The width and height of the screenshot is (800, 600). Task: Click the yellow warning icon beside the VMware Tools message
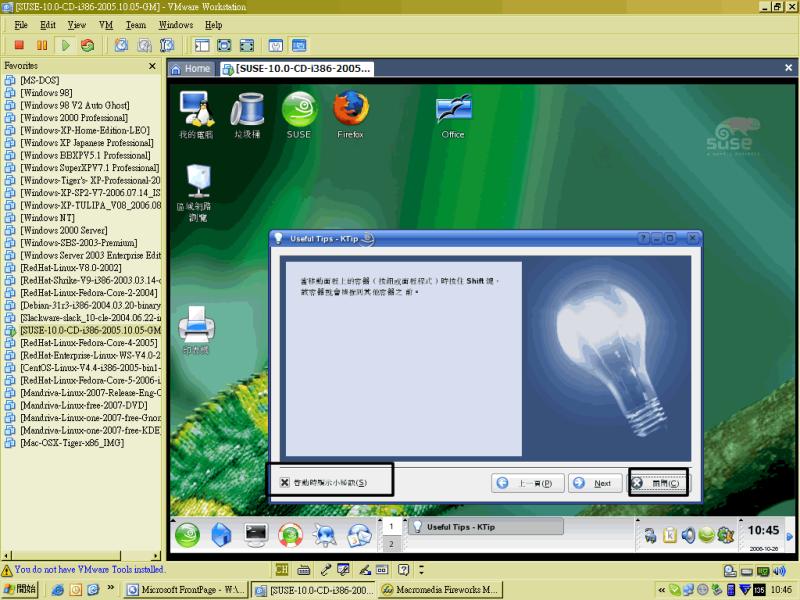7,570
